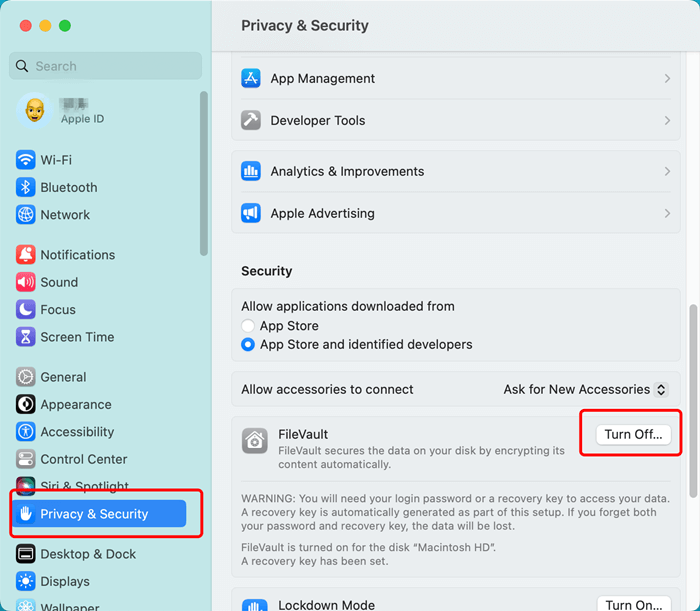Turn off FileVault
The height and width of the screenshot is (611, 700).
pos(633,434)
